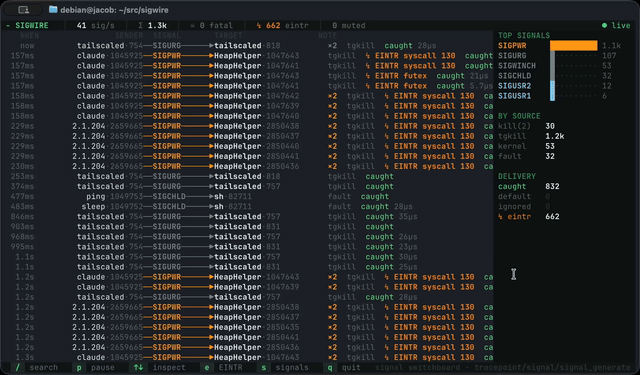640x375 pixels.
Task: Click the SIGWIRE title in top bar
Action: pyautogui.click(x=32, y=25)
